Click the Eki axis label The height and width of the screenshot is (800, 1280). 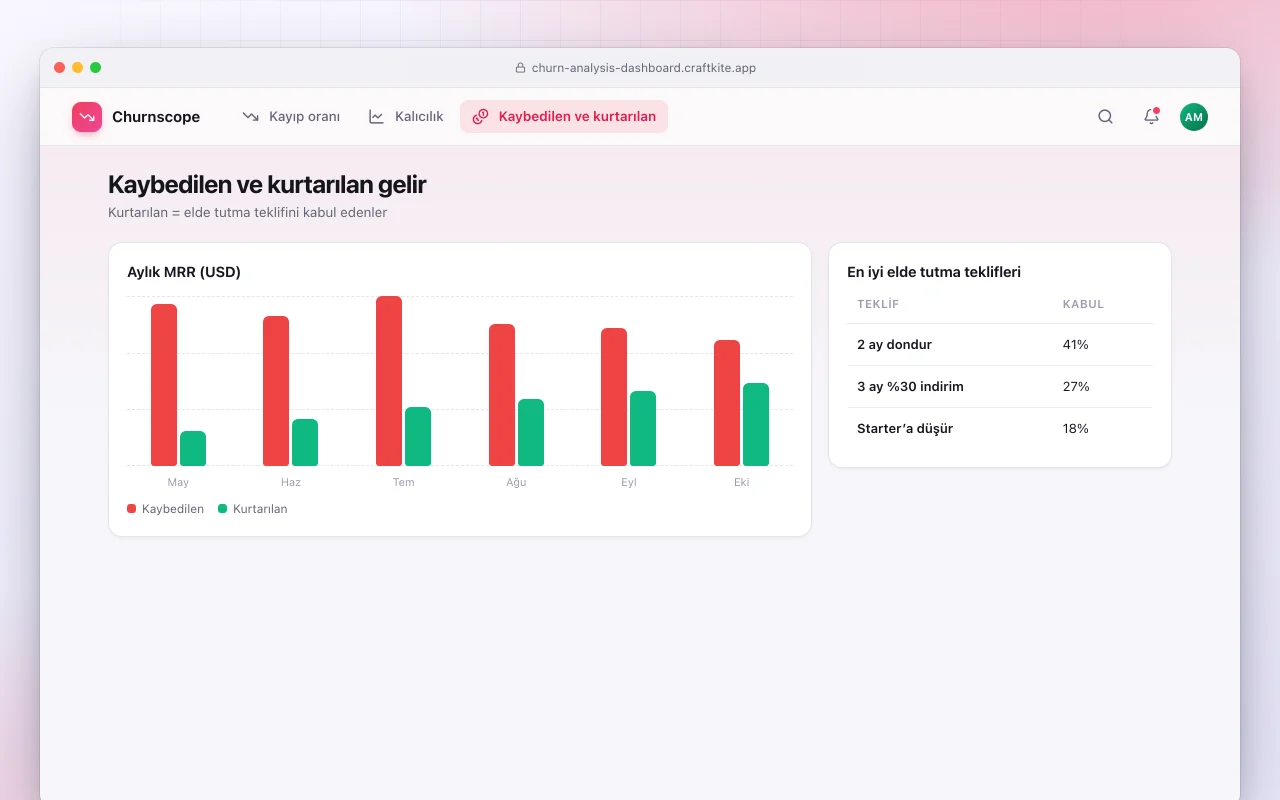click(x=741, y=482)
